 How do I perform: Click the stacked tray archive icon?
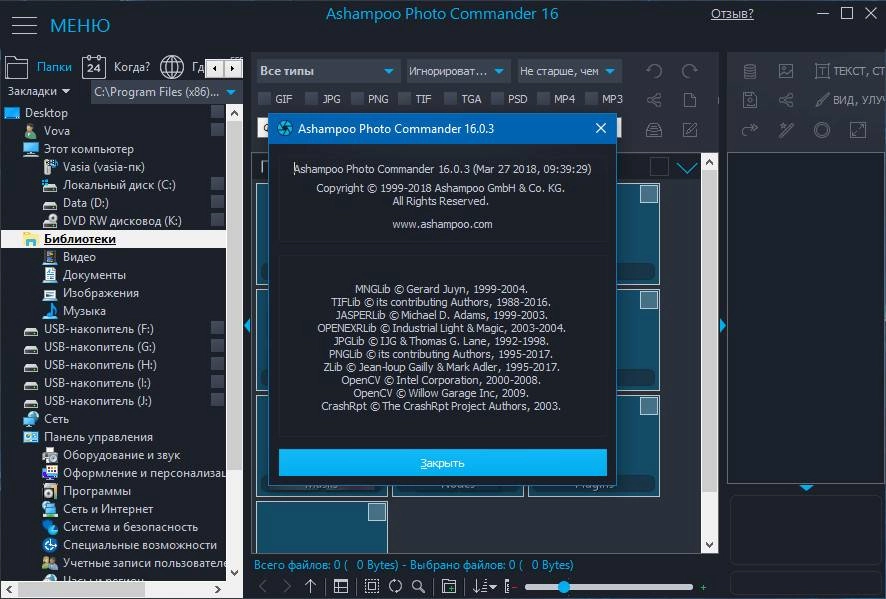[x=654, y=130]
